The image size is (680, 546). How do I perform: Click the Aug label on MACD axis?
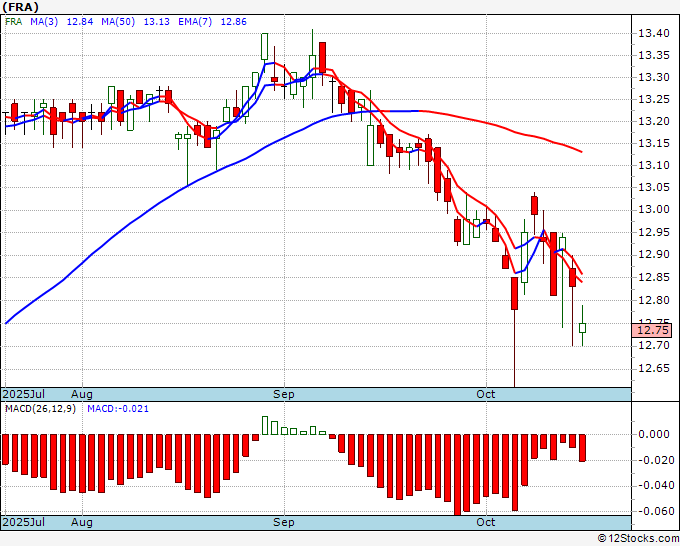click(82, 522)
